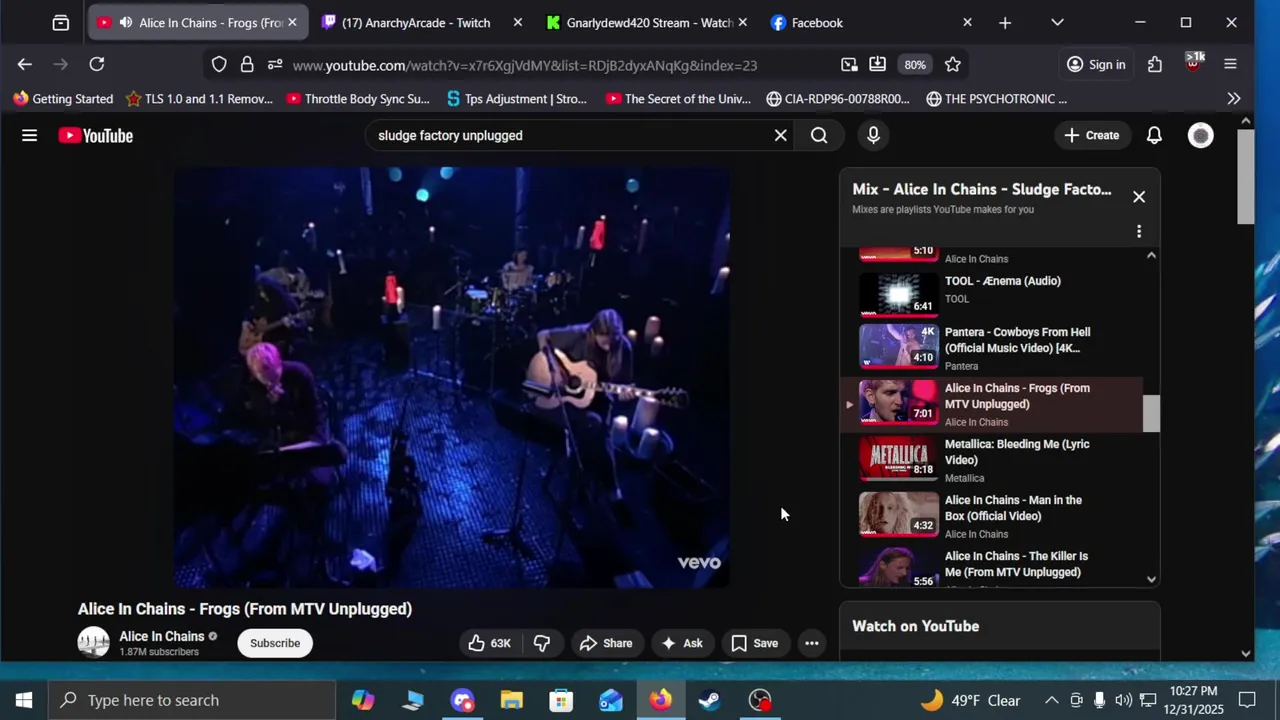Screen dimensions: 1280x720
Task: Open Windows notification center
Action: (1247, 700)
